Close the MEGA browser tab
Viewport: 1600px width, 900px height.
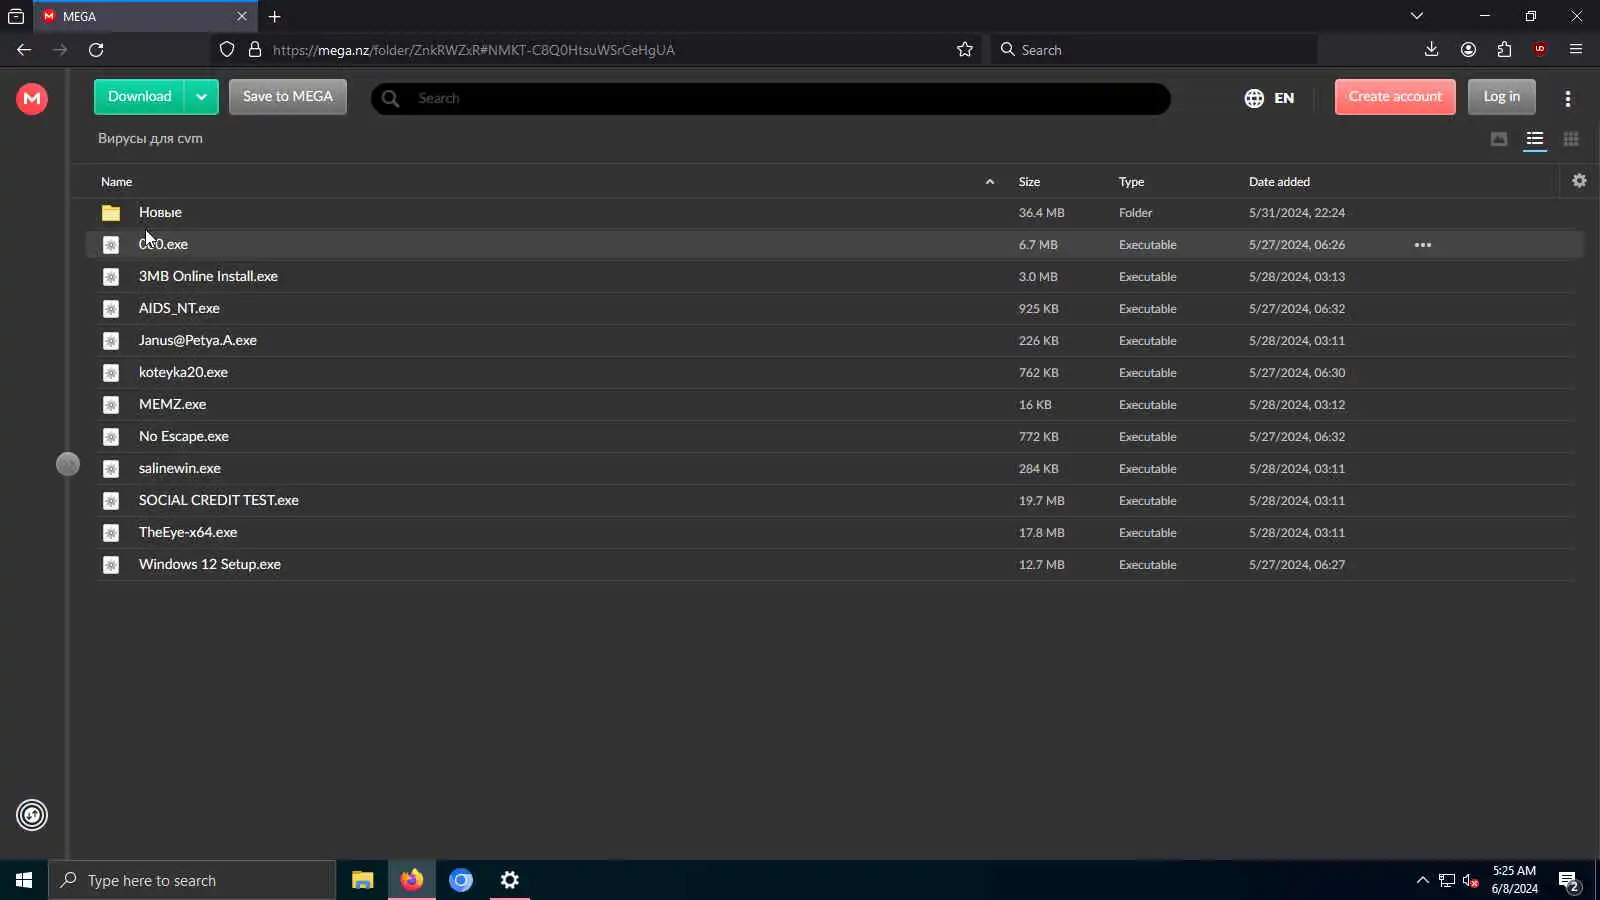coord(241,16)
